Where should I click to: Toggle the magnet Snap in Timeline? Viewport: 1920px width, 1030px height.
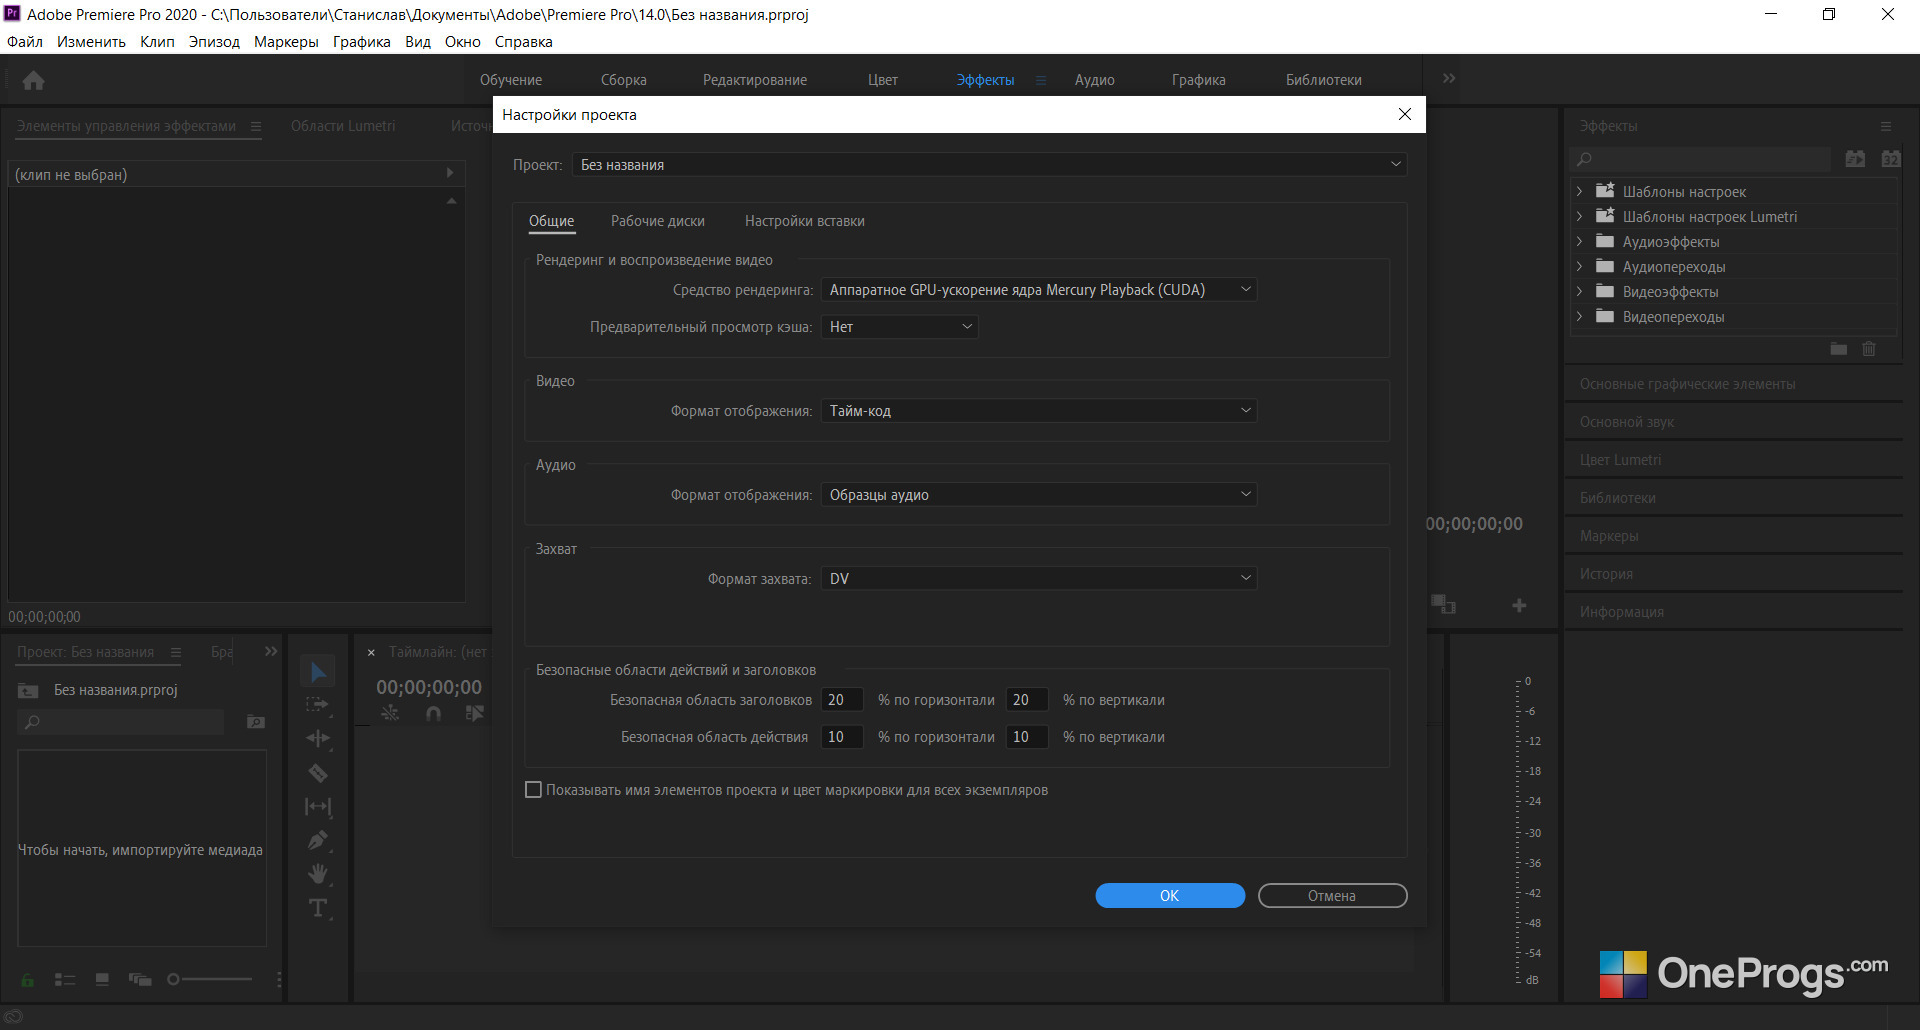click(x=433, y=713)
